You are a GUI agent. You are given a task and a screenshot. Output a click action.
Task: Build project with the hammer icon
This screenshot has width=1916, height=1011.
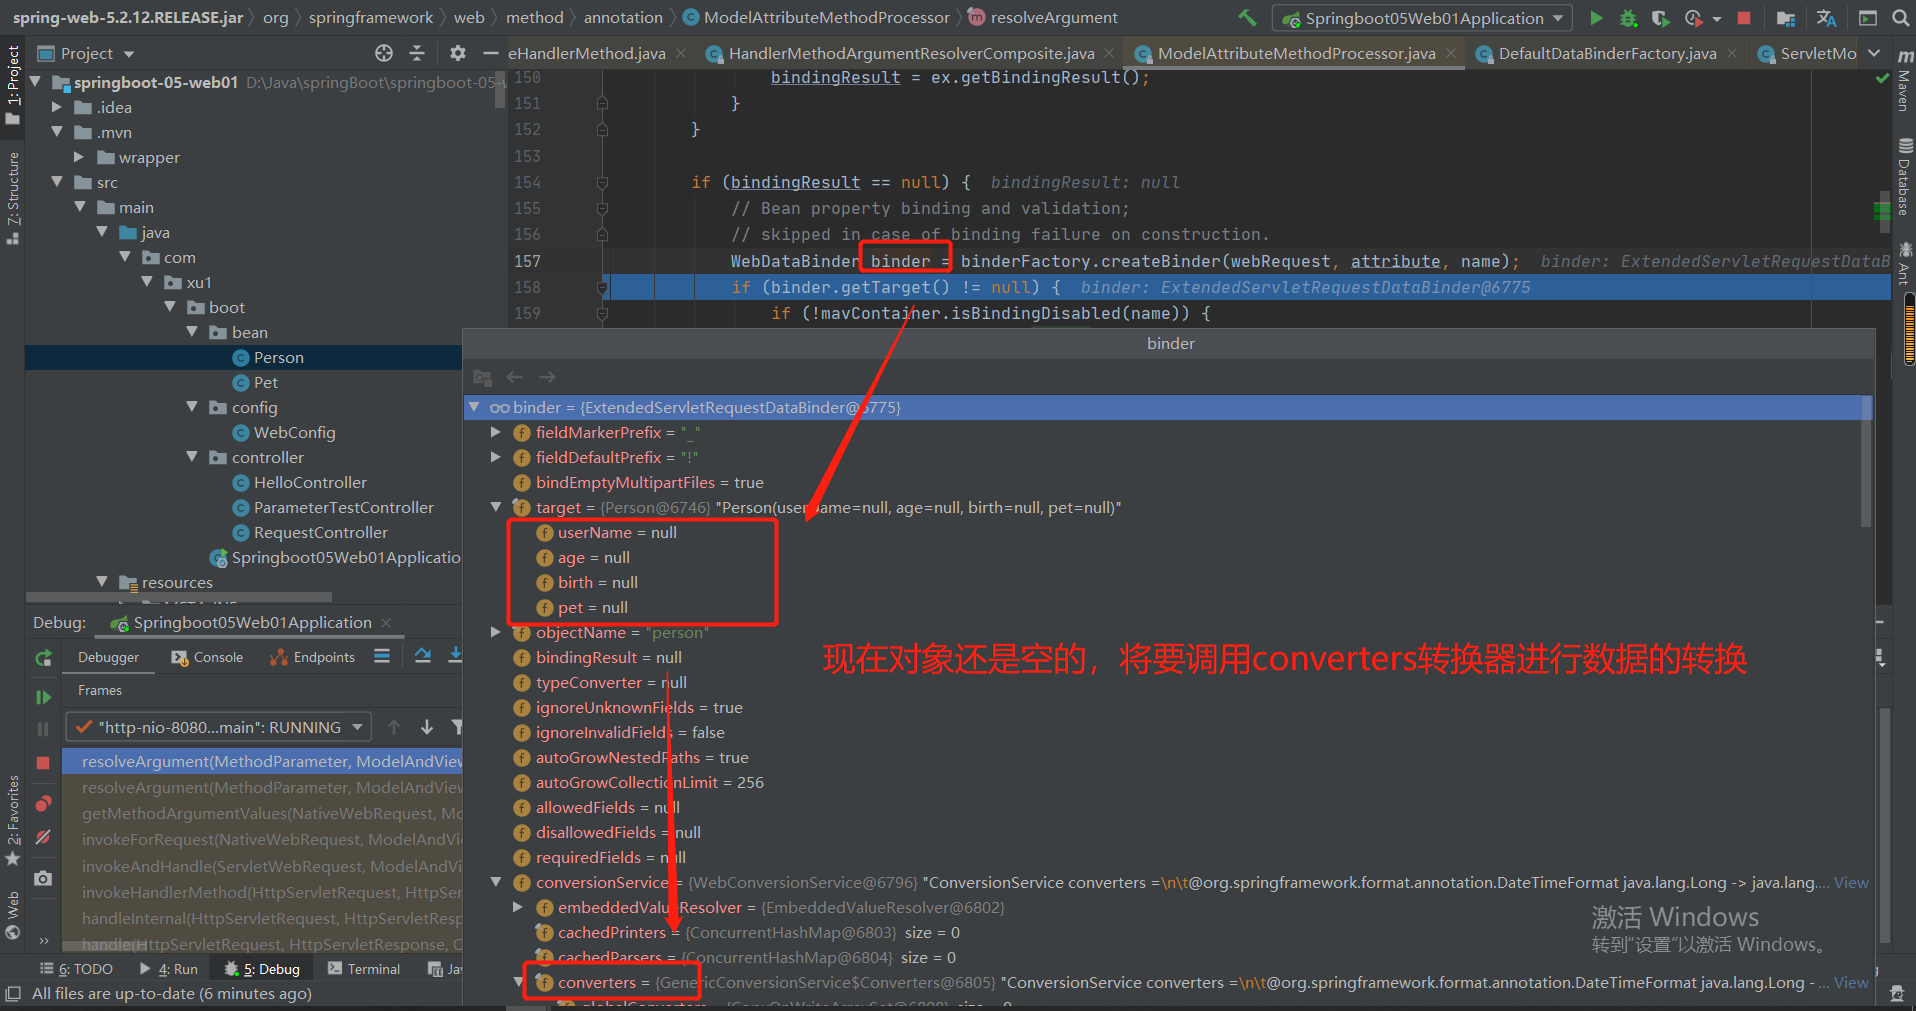1247,18
